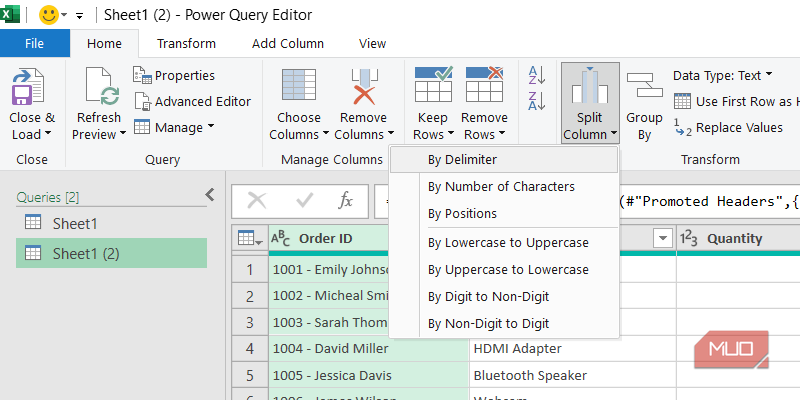Collapse the Queries pane with the chevron
The image size is (800, 400).
(210, 194)
